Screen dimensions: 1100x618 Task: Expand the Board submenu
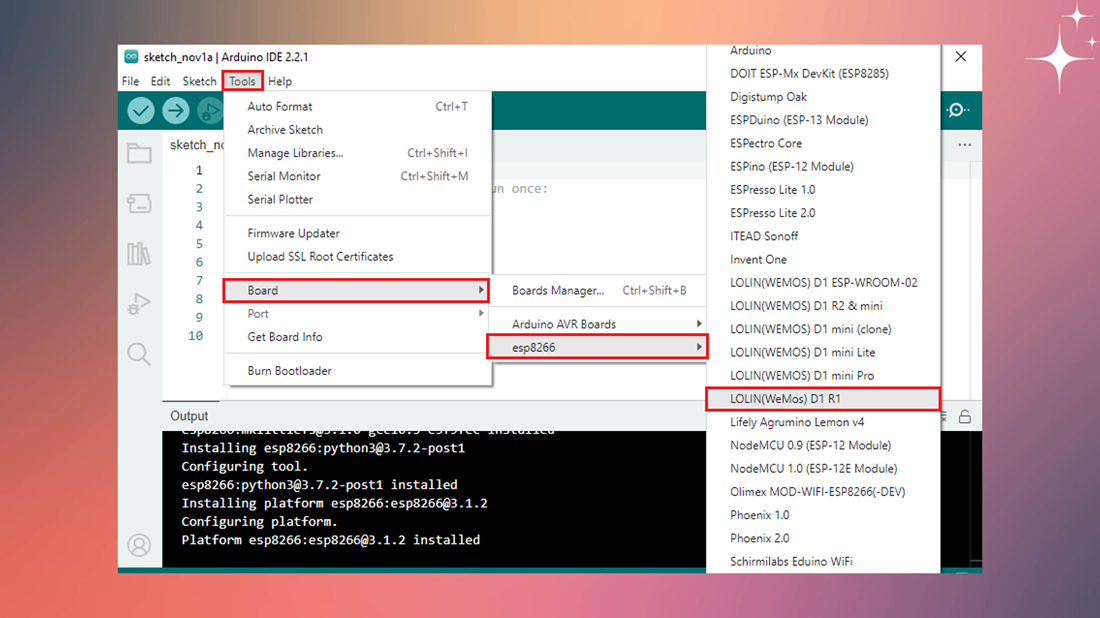356,290
